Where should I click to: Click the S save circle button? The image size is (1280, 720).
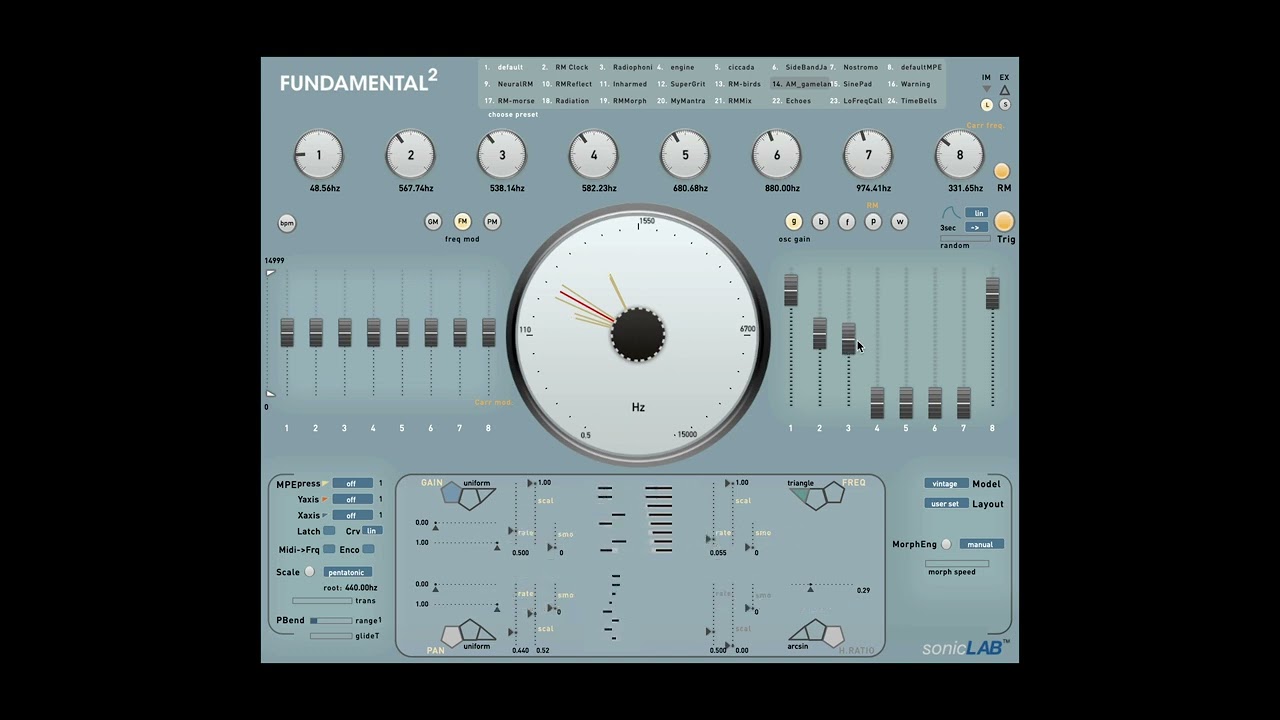(x=1005, y=105)
